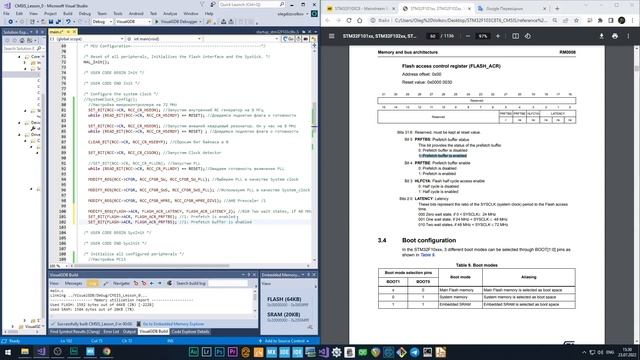Image resolution: width=640 pixels, height=360 pixels.
Task: Switch to Find Symbol Results tab
Action: click(75, 332)
